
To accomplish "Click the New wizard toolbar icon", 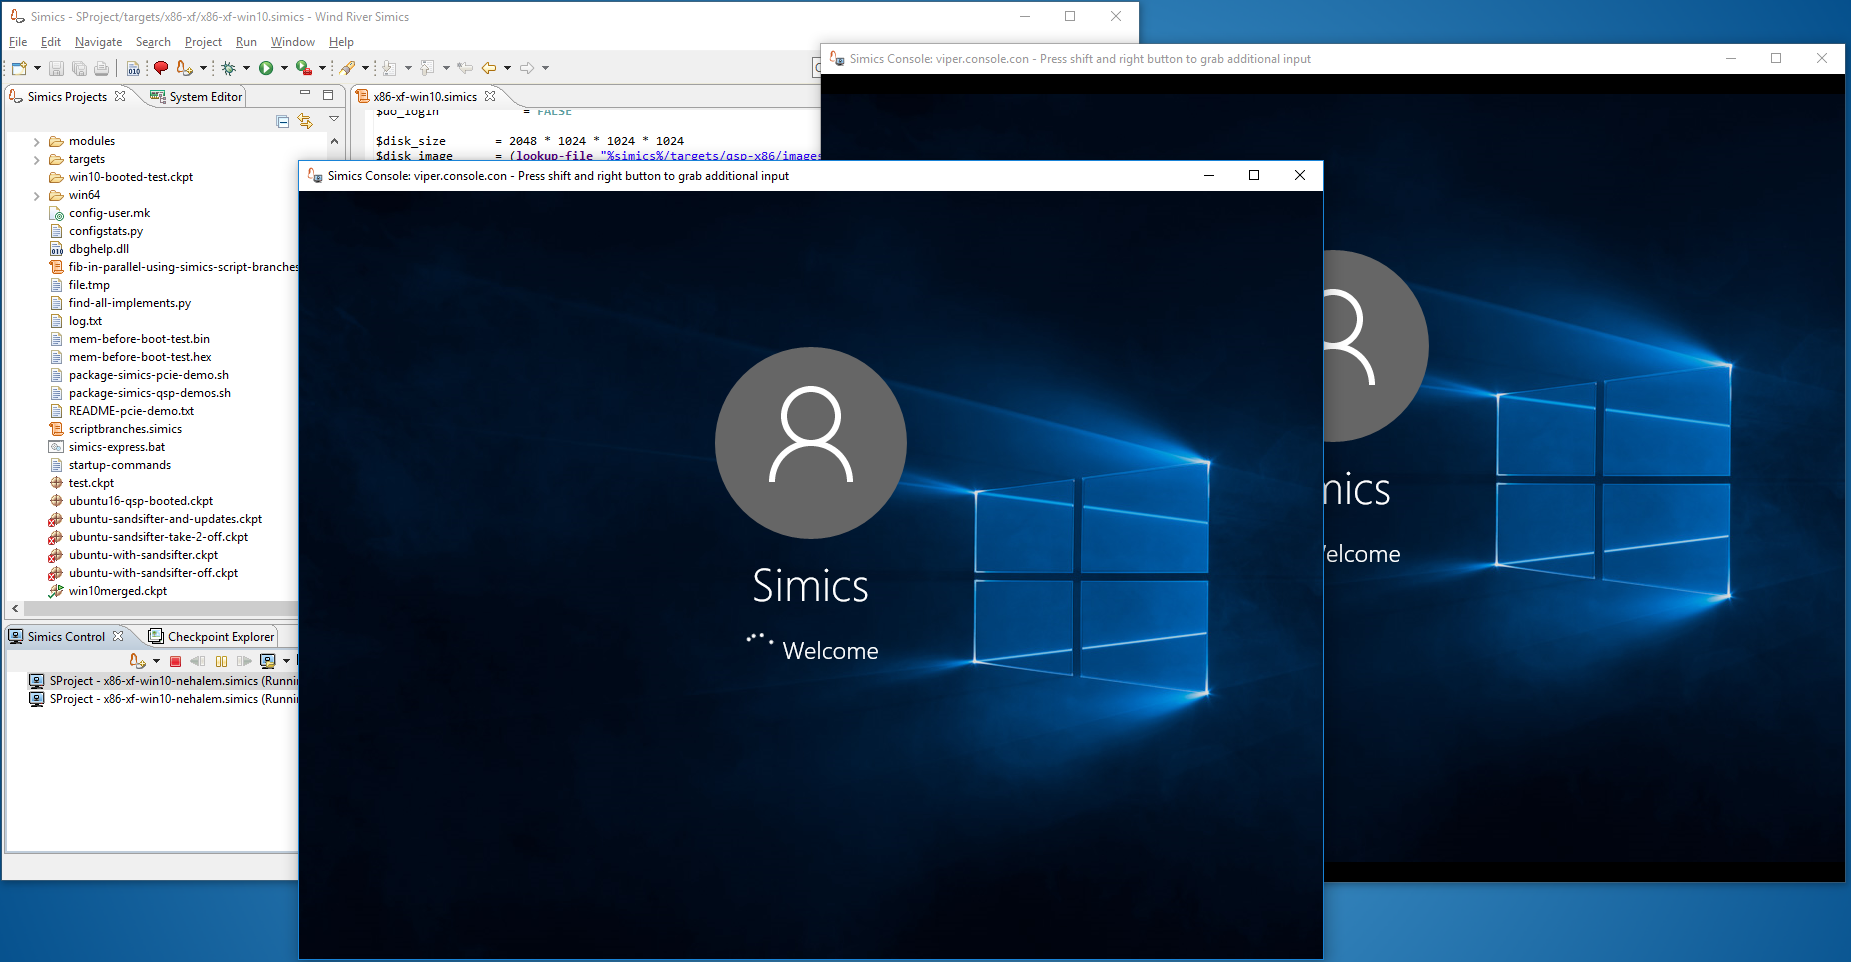I will coord(19,68).
